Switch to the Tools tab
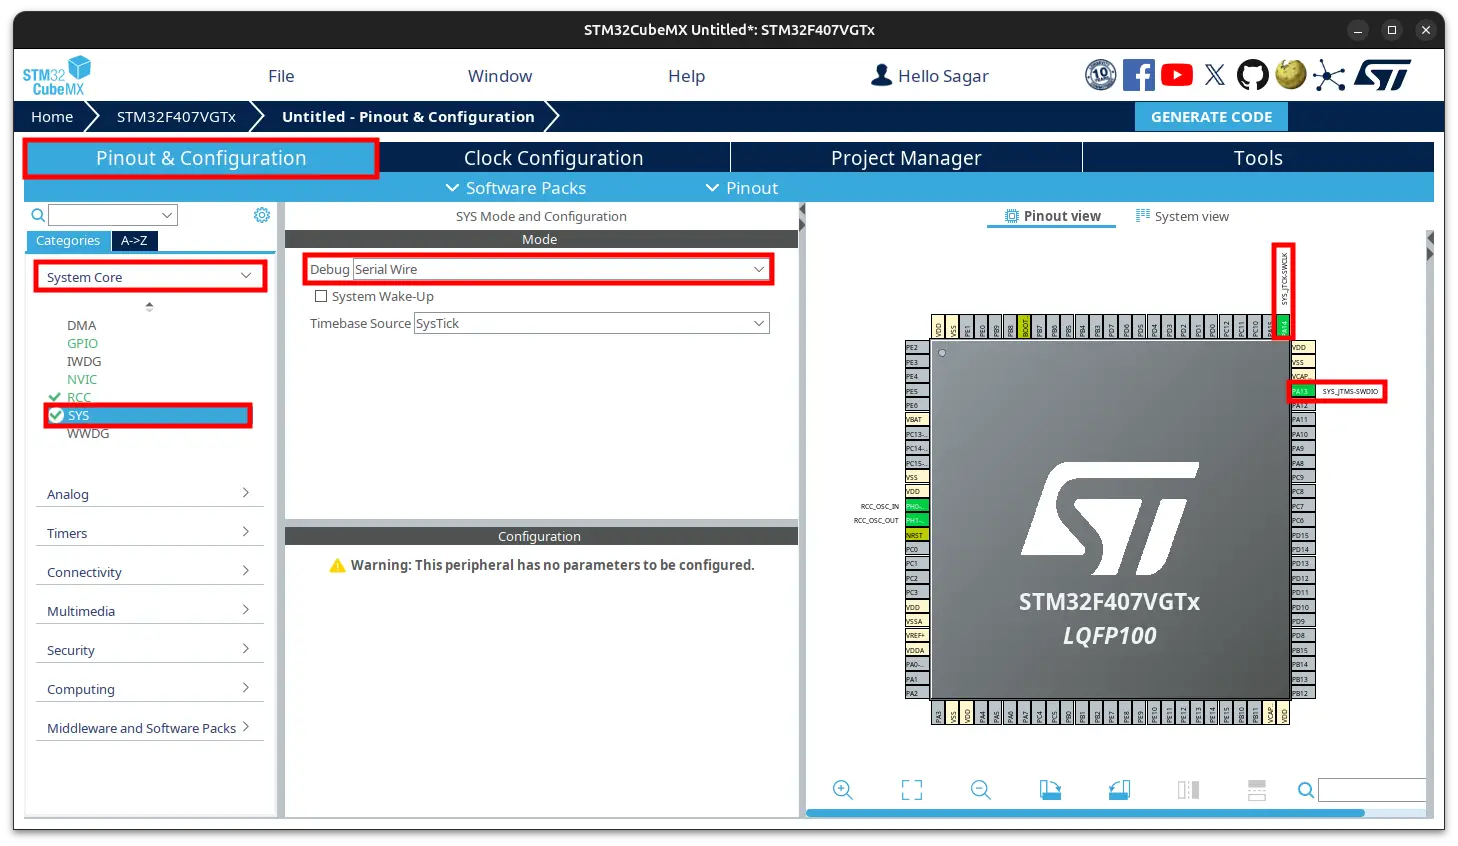1458x846 pixels. pyautogui.click(x=1258, y=158)
